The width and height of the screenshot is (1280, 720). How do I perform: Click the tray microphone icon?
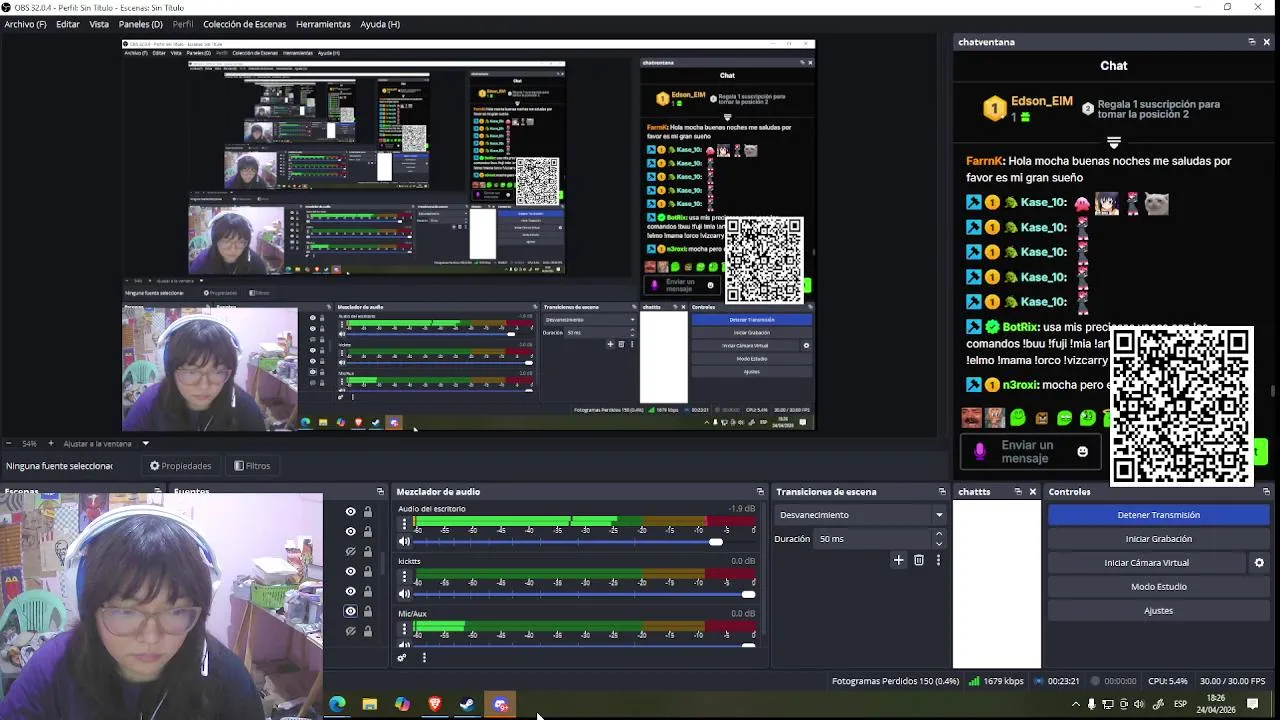(1091, 704)
